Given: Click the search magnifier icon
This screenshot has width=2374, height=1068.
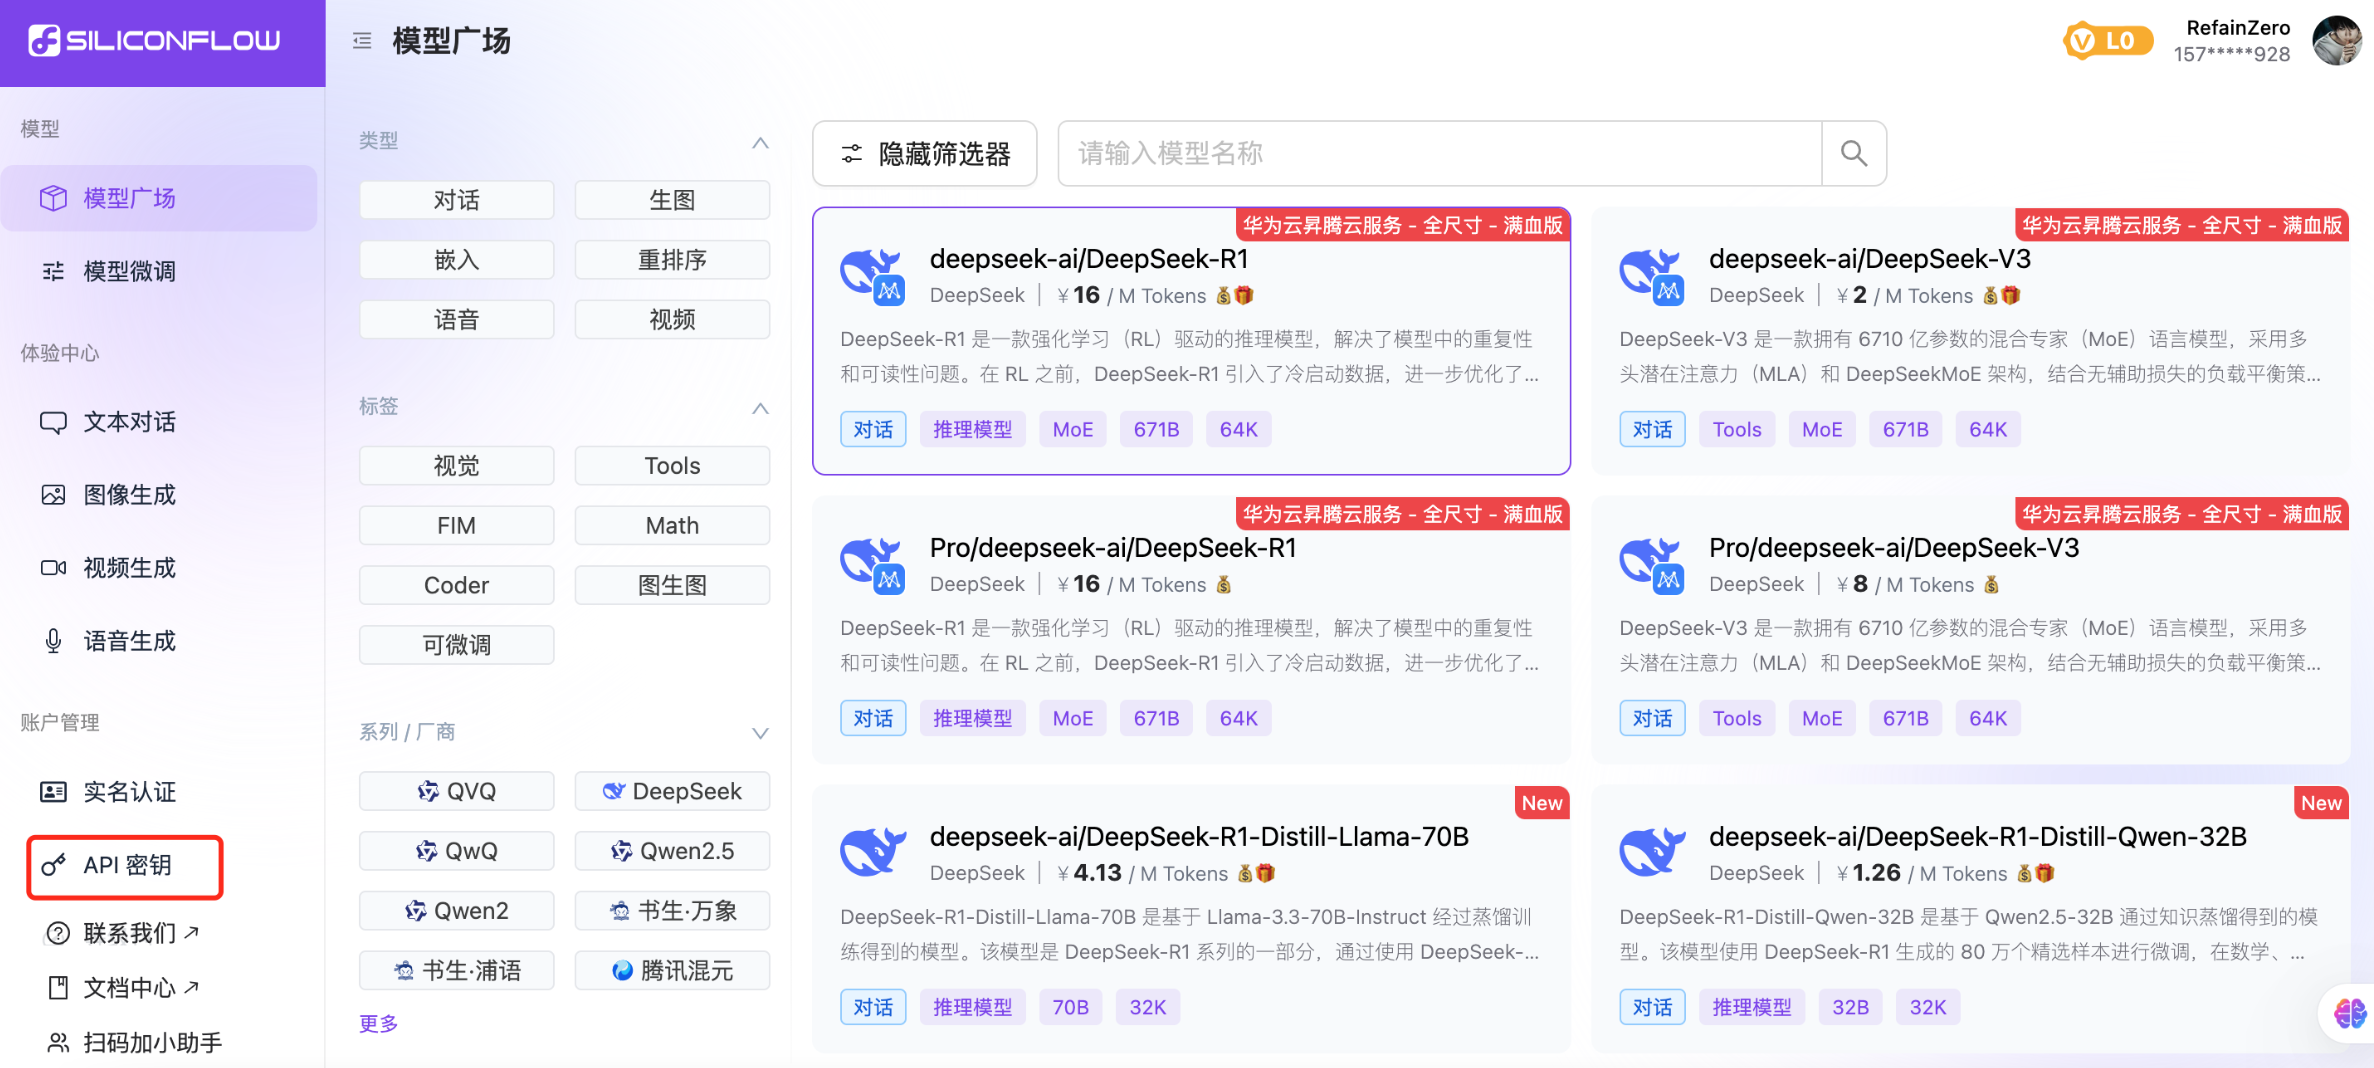Looking at the screenshot, I should tap(1854, 153).
